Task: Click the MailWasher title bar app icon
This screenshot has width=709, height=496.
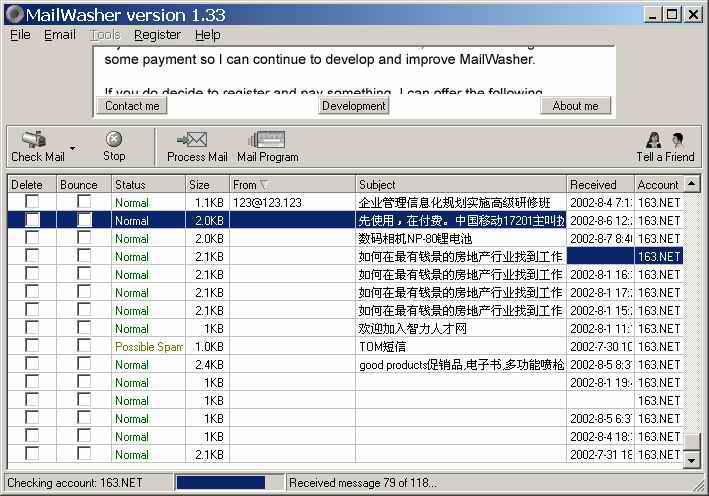Action: click(x=14, y=14)
